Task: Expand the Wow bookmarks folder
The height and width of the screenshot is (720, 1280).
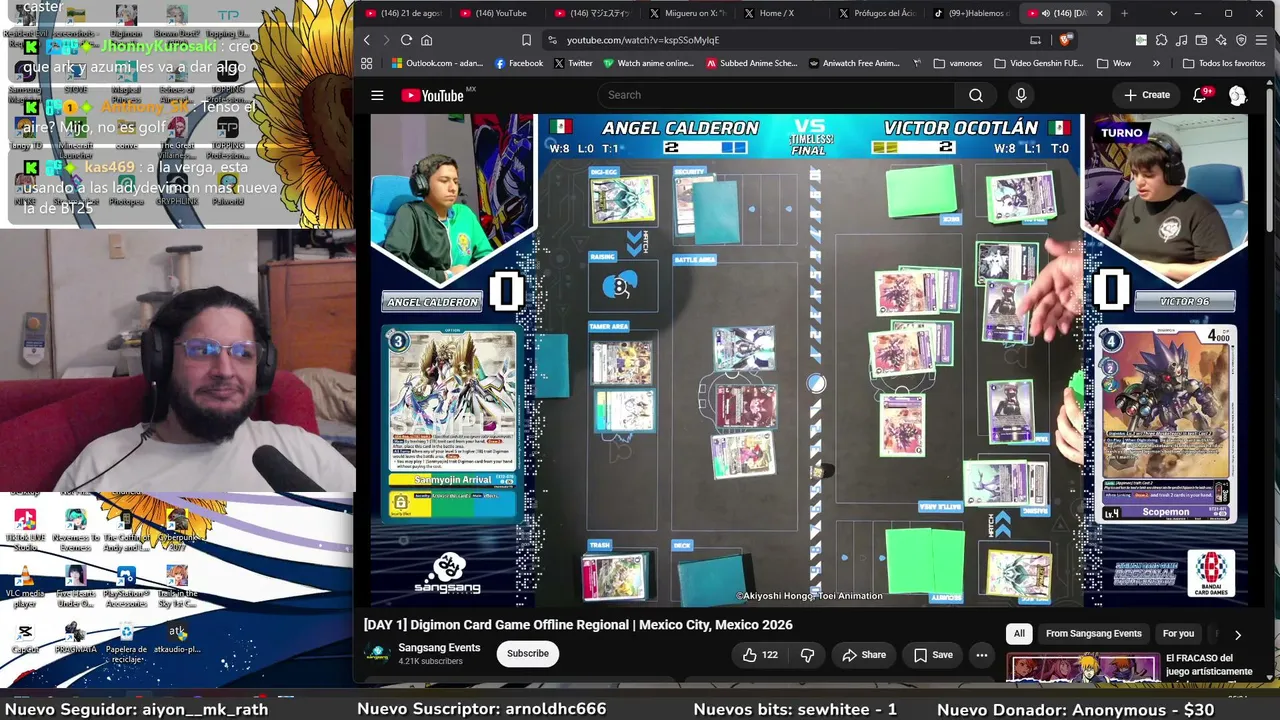Action: click(1114, 63)
